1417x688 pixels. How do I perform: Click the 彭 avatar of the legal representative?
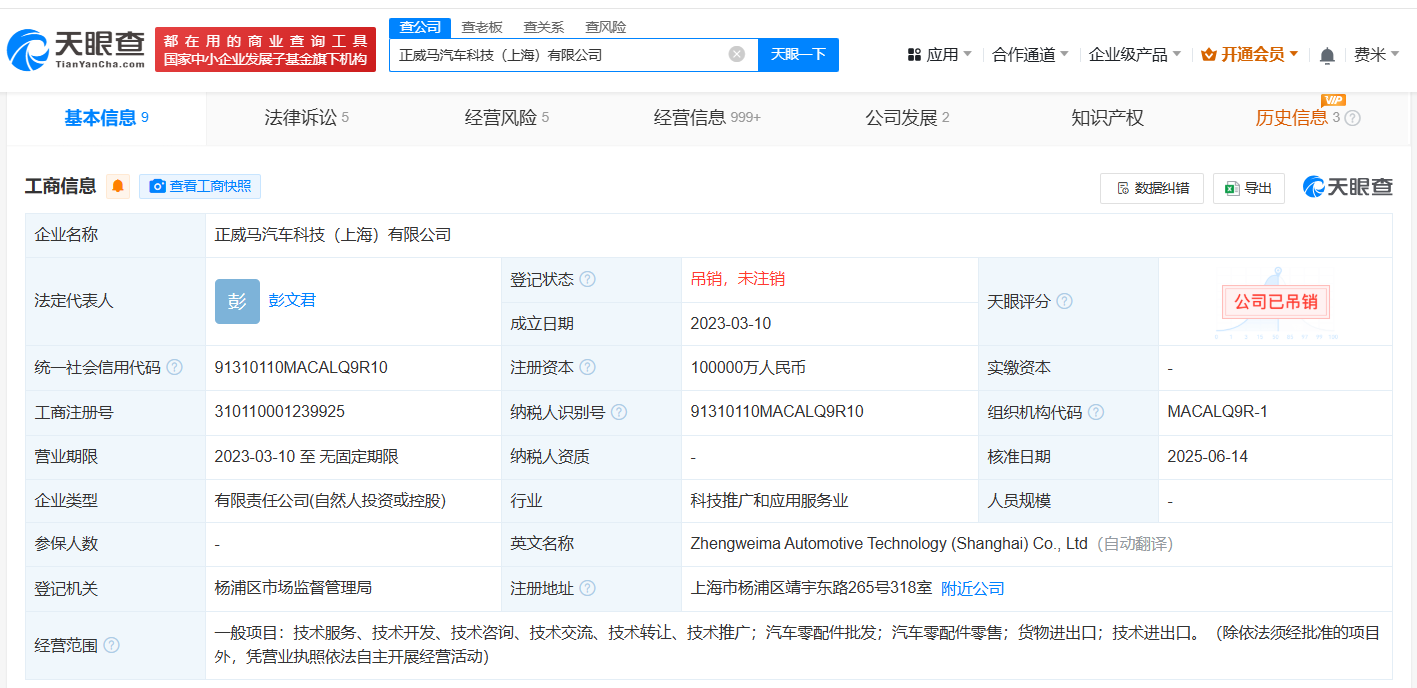click(x=237, y=301)
